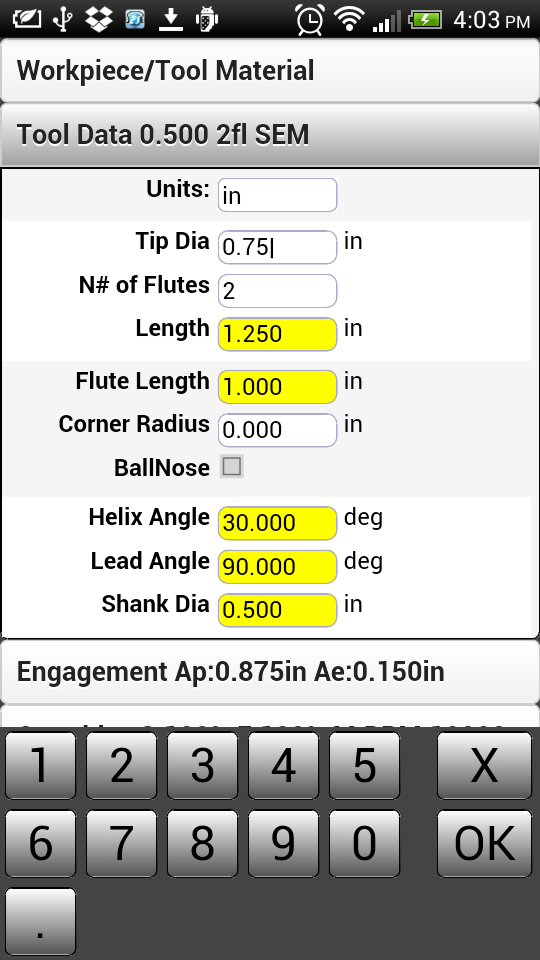540x960 pixels.
Task: Select the Corner Radius input field
Action: pos(277,430)
